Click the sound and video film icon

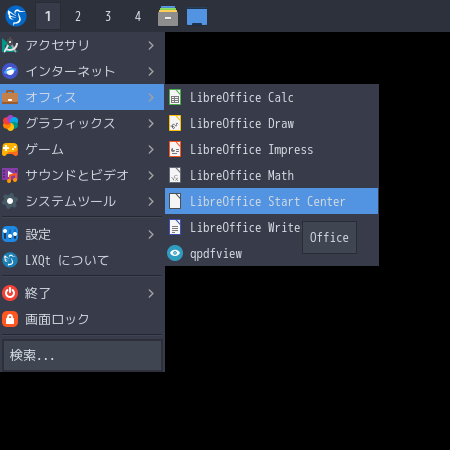(10, 175)
